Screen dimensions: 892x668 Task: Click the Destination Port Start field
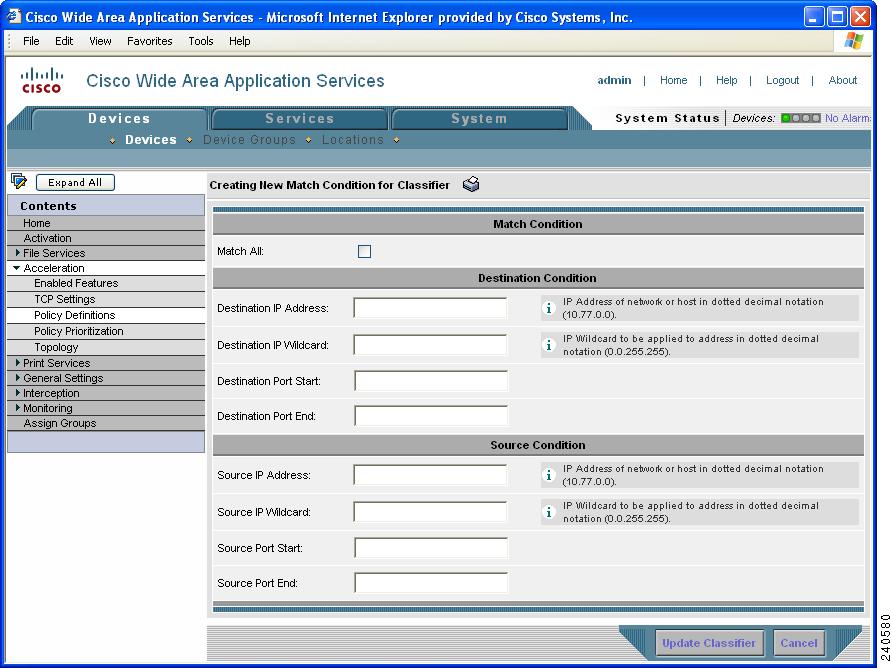point(431,381)
